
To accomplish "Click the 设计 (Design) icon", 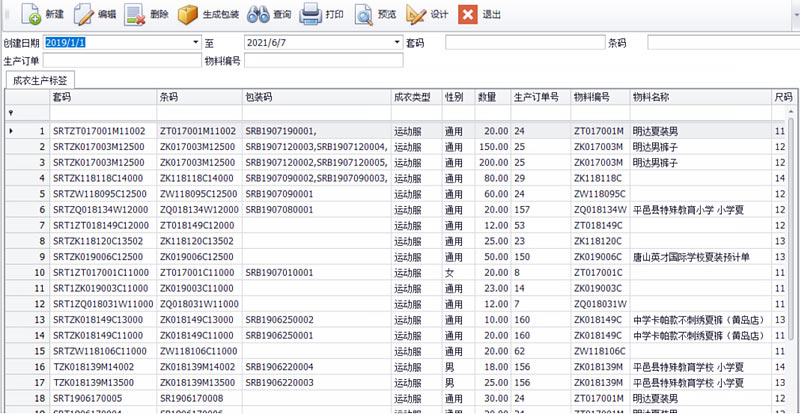I will click(416, 15).
